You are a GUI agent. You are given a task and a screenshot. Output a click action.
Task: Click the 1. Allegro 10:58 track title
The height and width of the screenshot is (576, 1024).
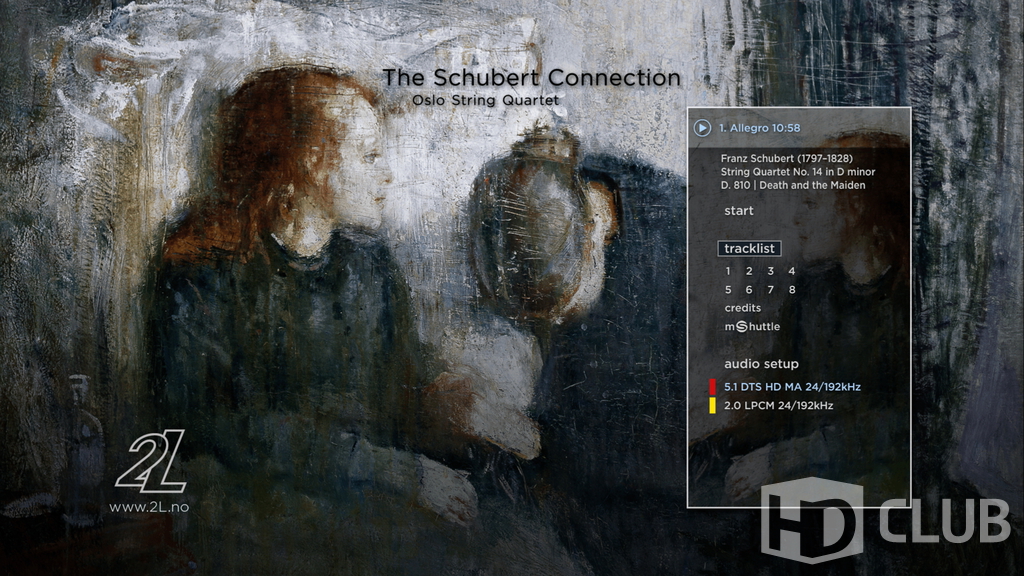760,128
